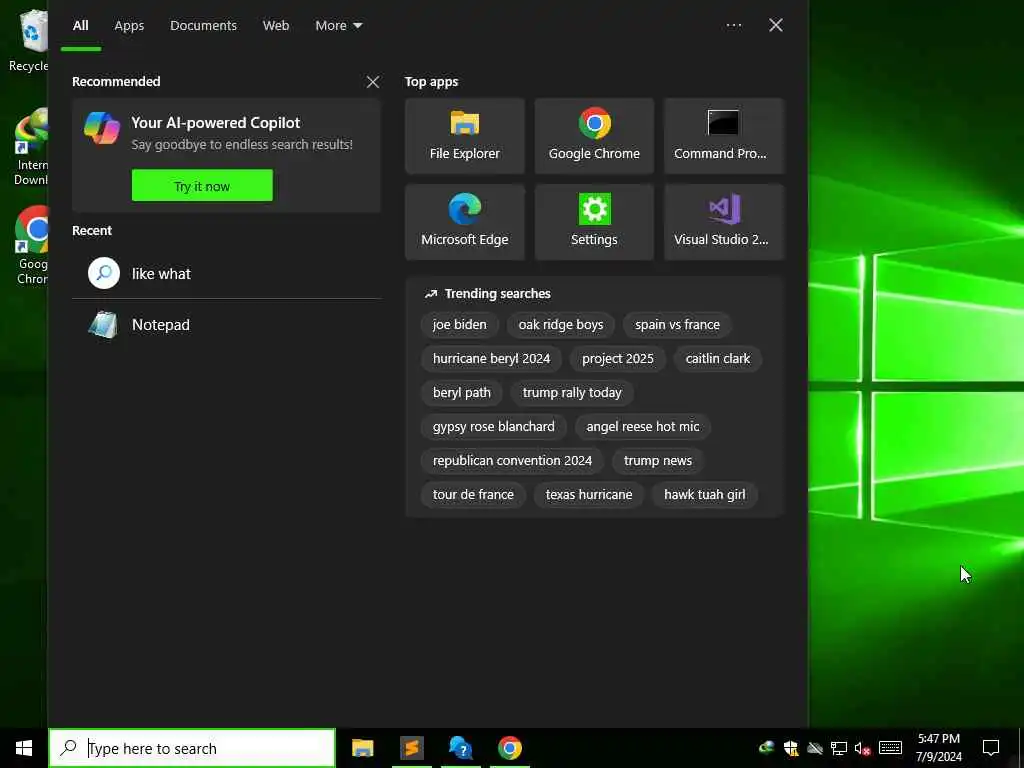Search trending 'tour de france'

(473, 494)
